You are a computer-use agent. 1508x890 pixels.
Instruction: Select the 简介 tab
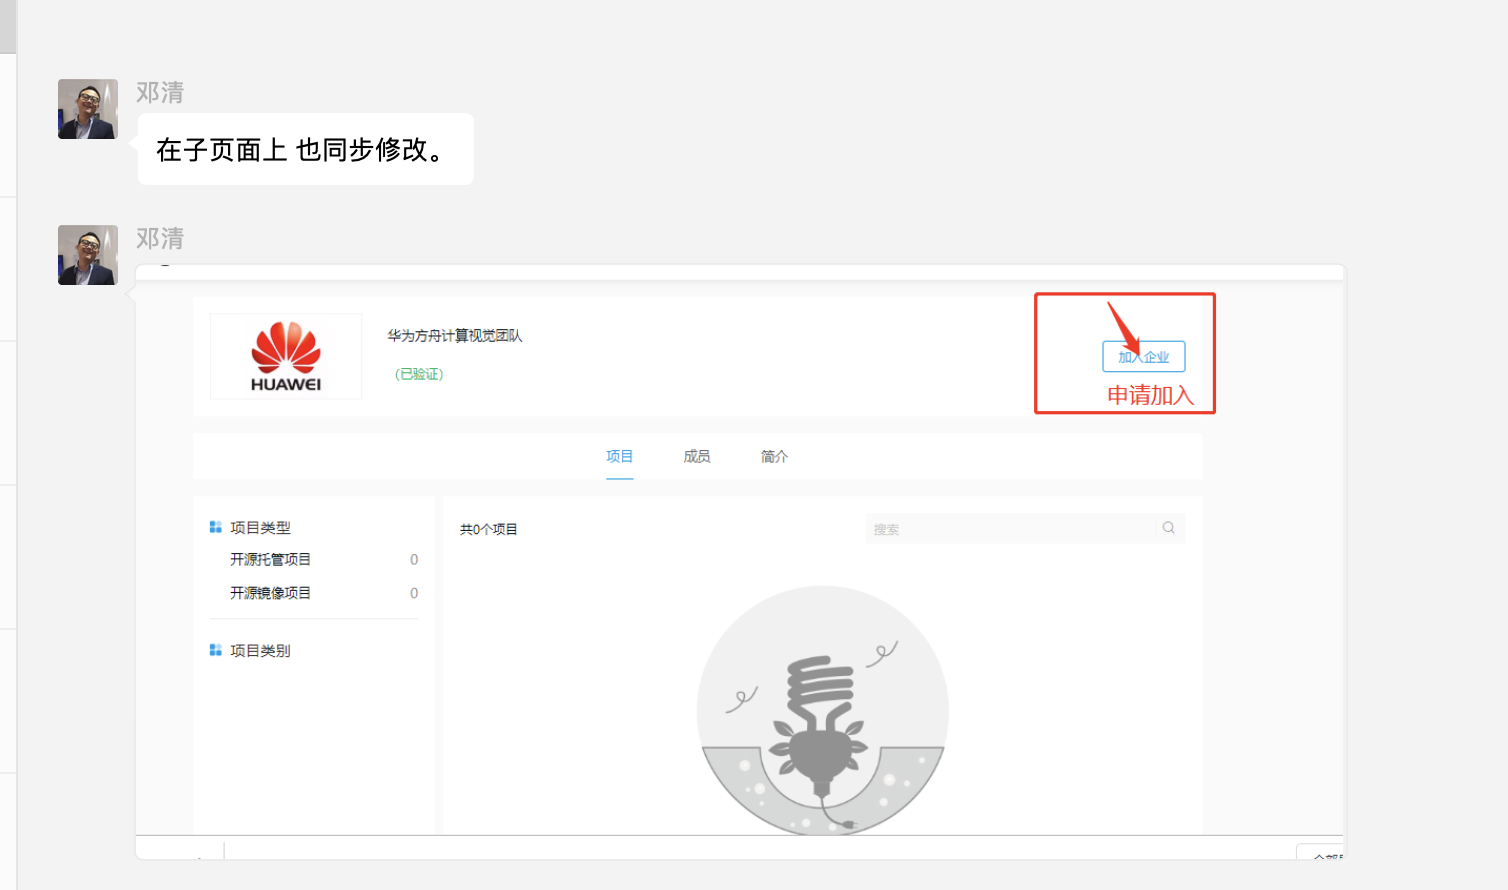[774, 456]
